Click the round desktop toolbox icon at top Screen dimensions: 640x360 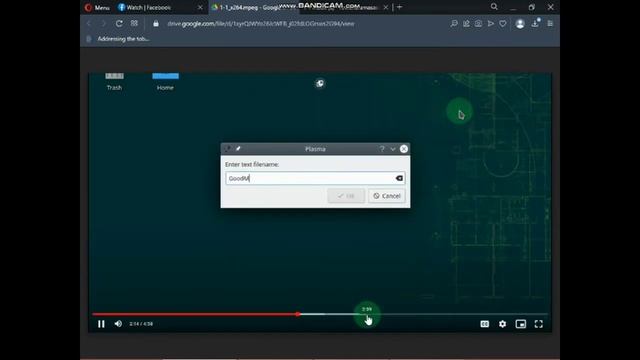click(320, 83)
